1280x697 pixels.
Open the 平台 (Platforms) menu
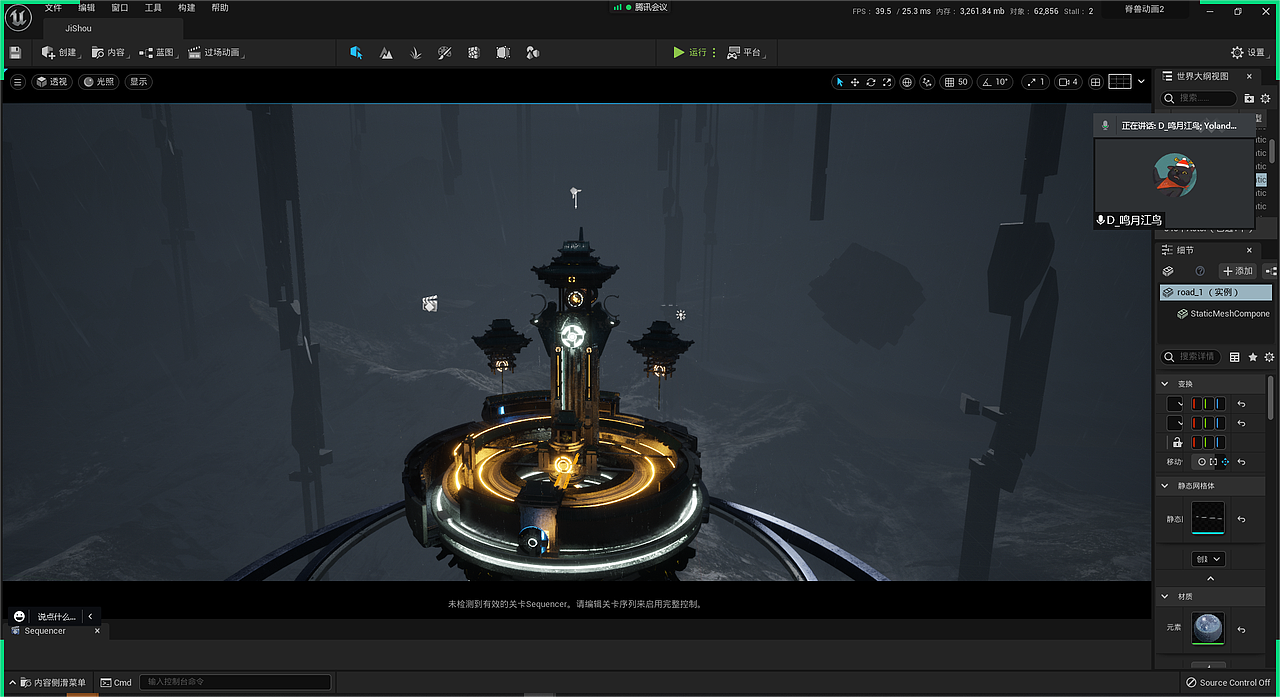(x=745, y=52)
